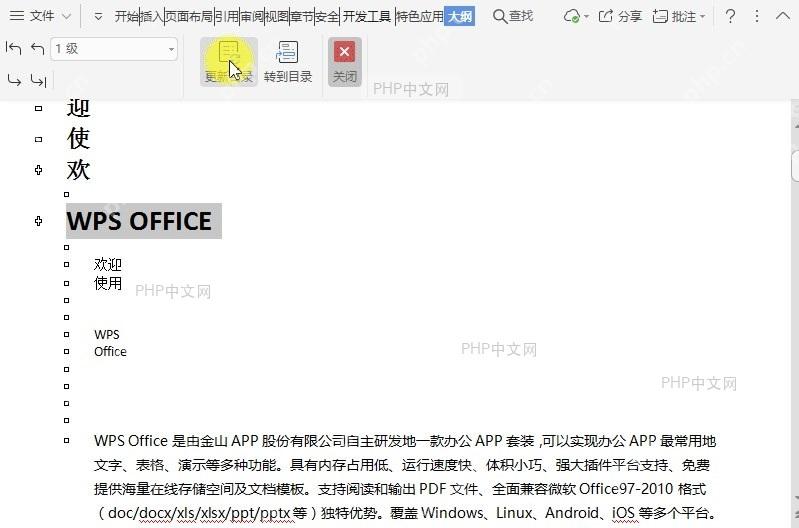Image resolution: width=799 pixels, height=528 pixels.
Task: Click the heading character 使
Action: click(78, 139)
